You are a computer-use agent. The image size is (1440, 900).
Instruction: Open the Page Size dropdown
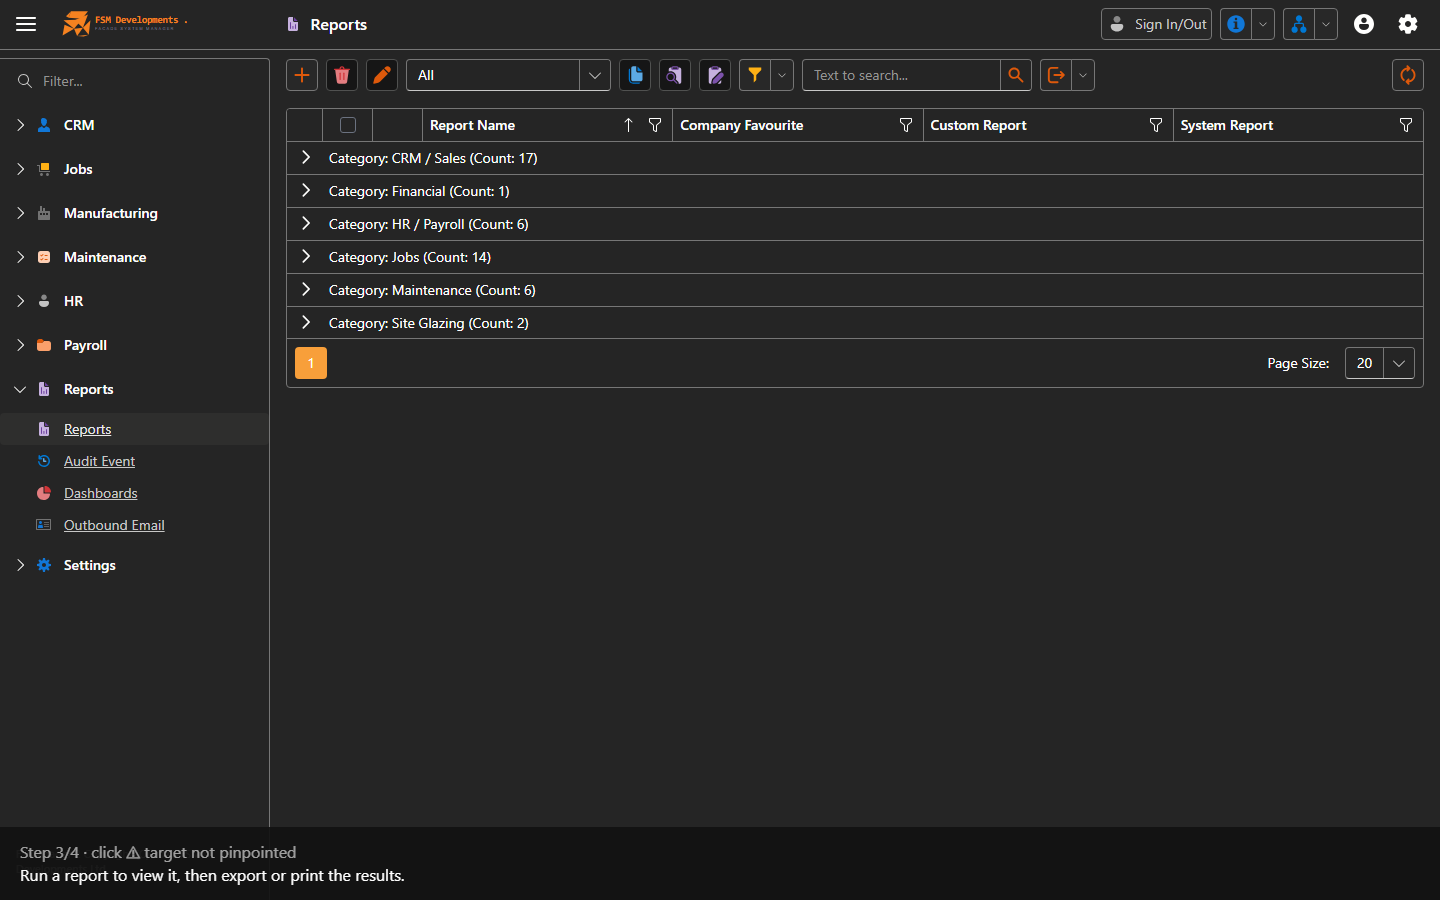1380,363
